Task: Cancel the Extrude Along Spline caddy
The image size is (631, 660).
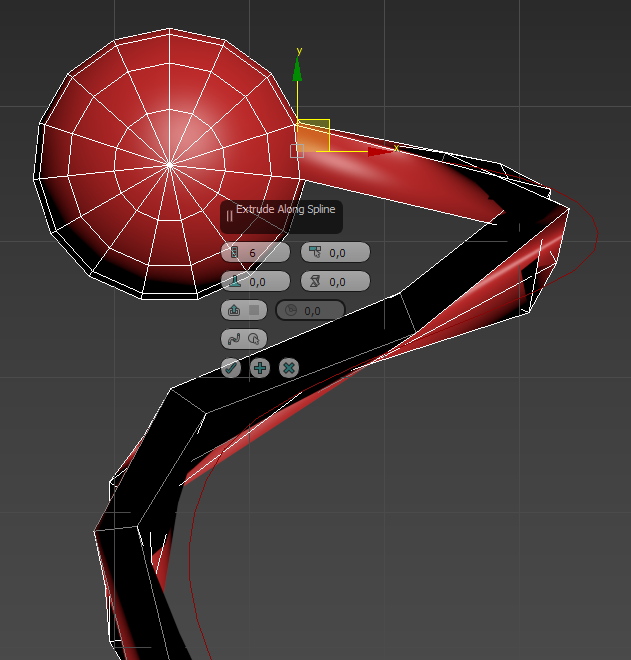Action: pyautogui.click(x=289, y=368)
